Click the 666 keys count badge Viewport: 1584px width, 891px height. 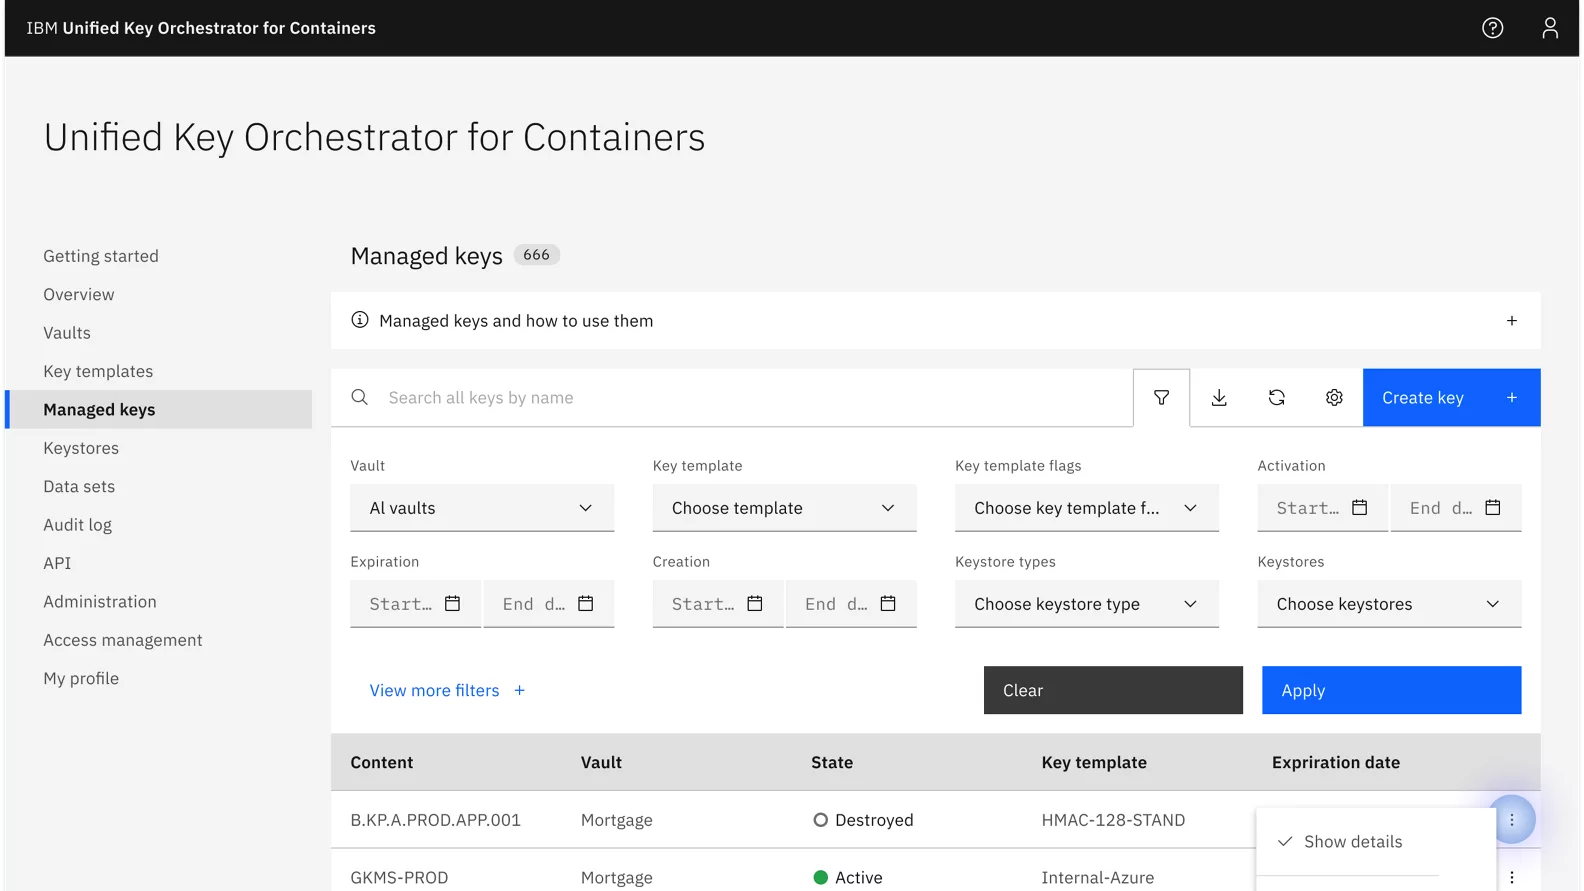537,255
